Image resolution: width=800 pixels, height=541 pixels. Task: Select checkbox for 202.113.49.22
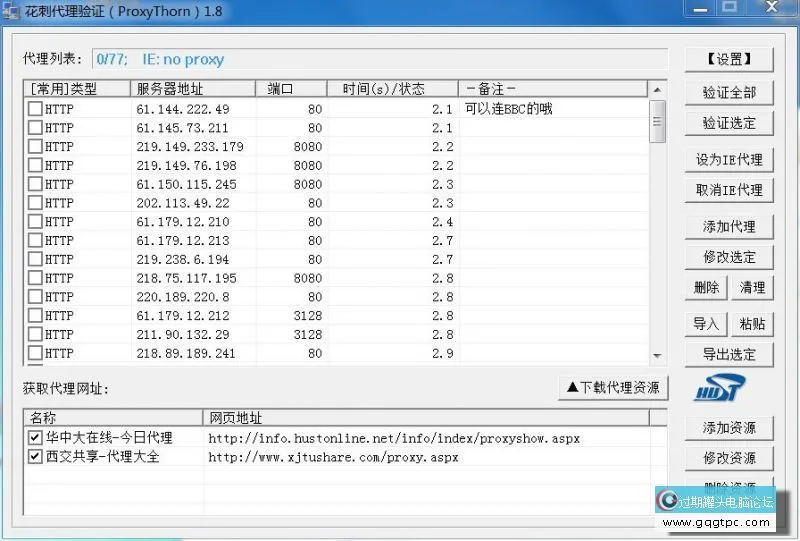pos(35,203)
